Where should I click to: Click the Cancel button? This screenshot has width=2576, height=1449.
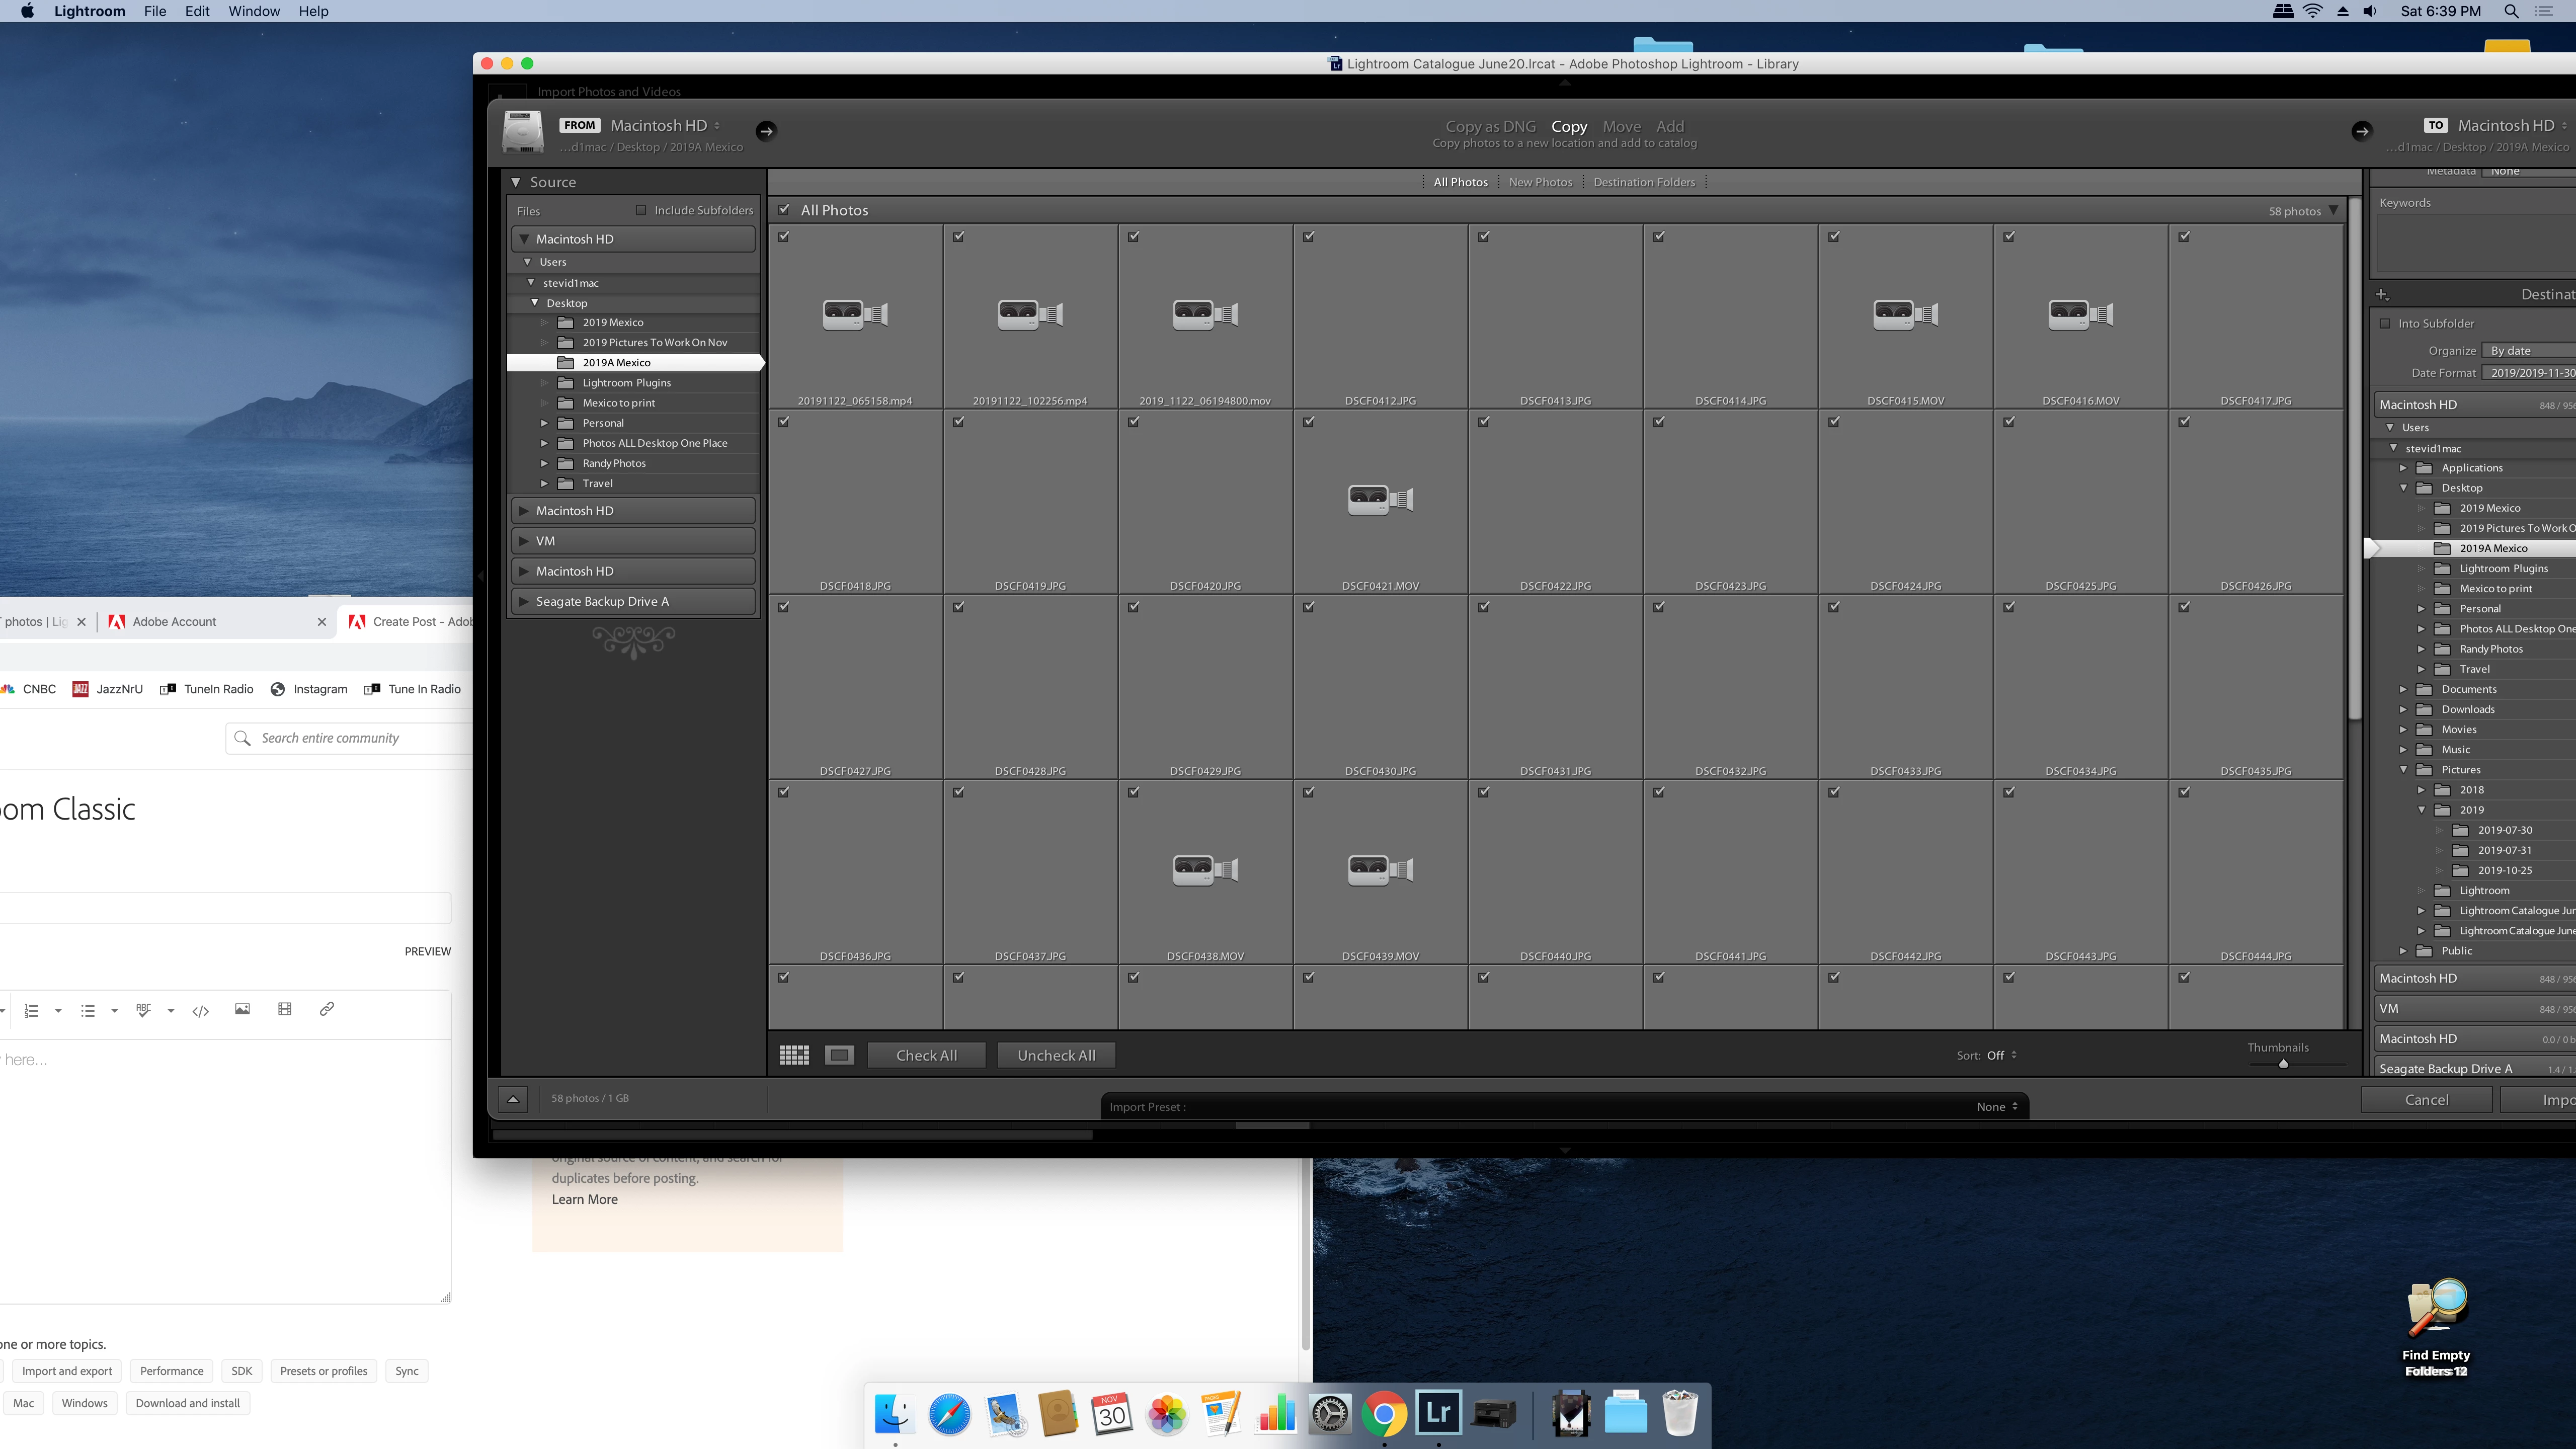[x=2426, y=1099]
